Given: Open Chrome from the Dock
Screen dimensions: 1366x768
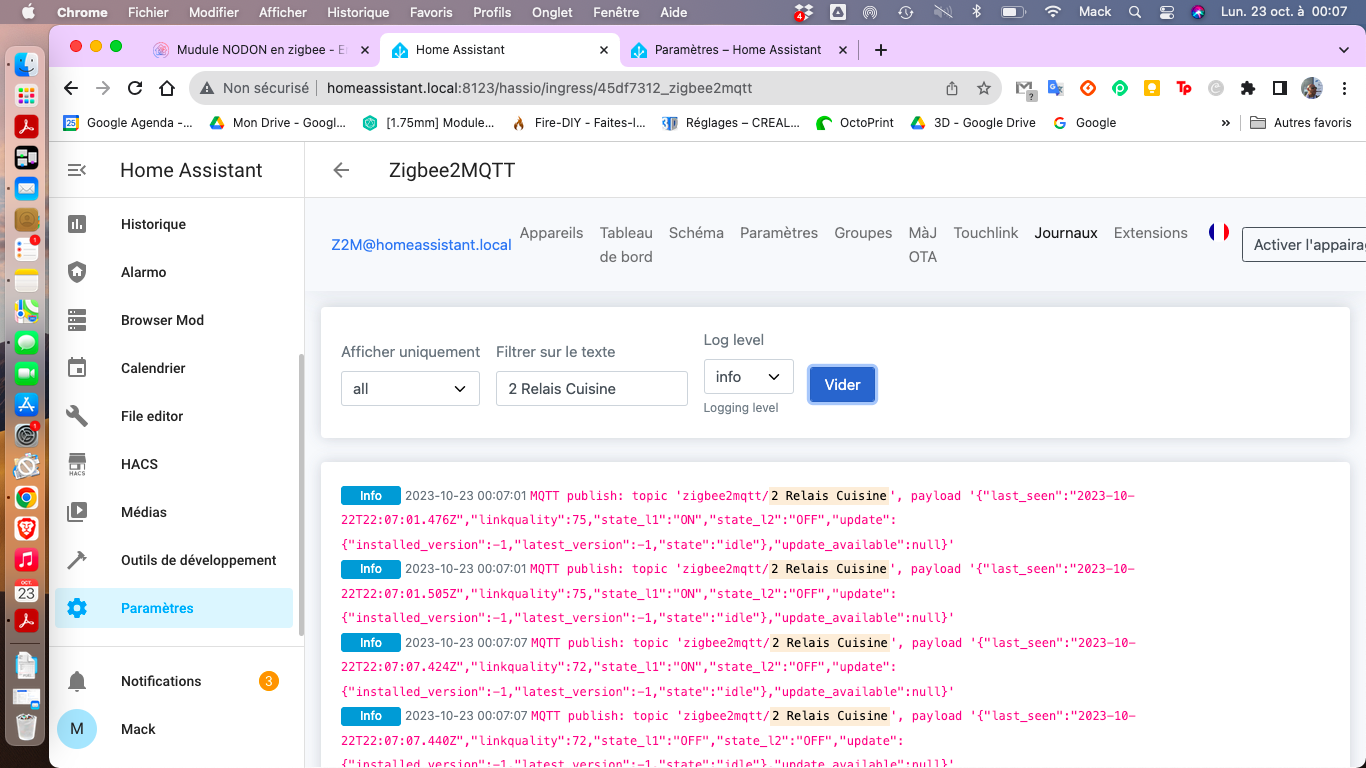Looking at the screenshot, I should [x=26, y=497].
